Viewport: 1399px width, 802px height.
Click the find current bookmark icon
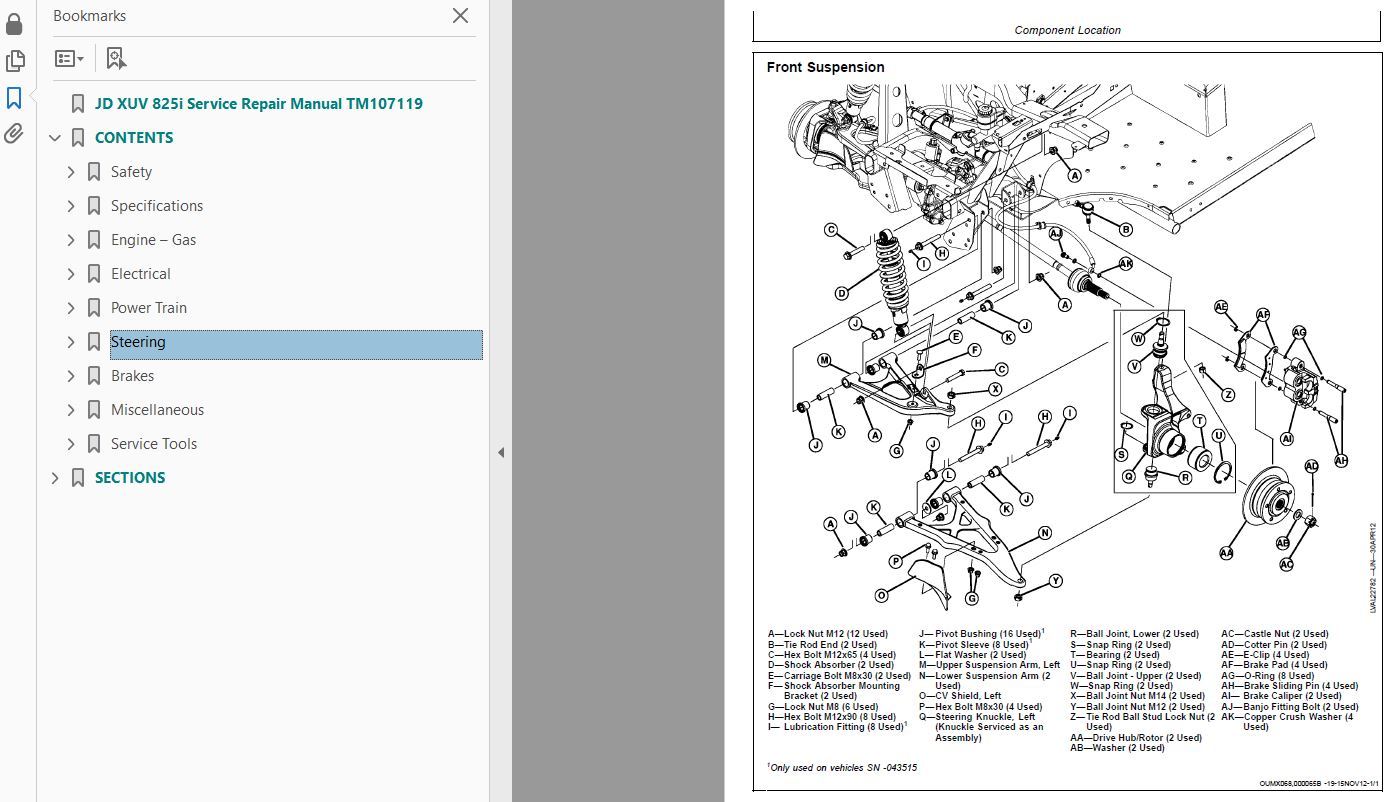[x=117, y=59]
